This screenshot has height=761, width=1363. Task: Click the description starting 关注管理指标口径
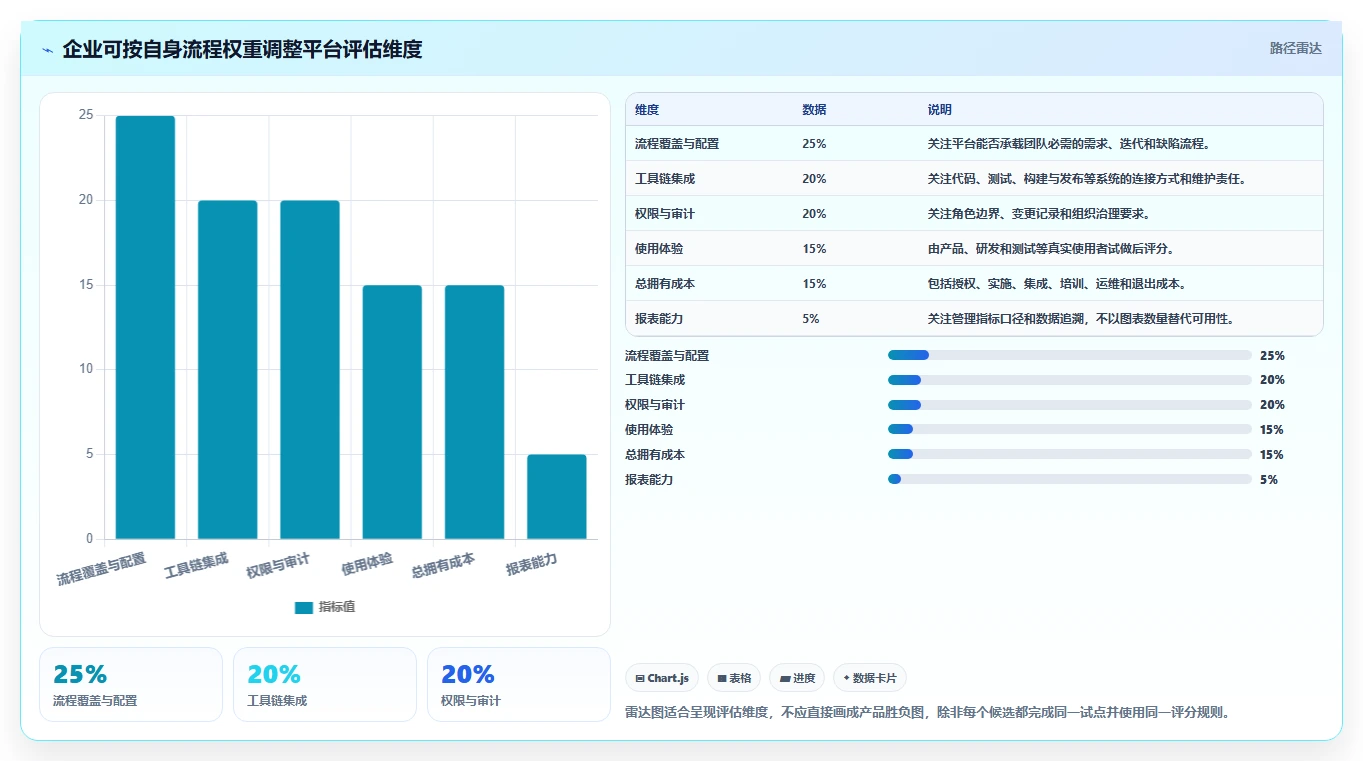click(x=1080, y=319)
